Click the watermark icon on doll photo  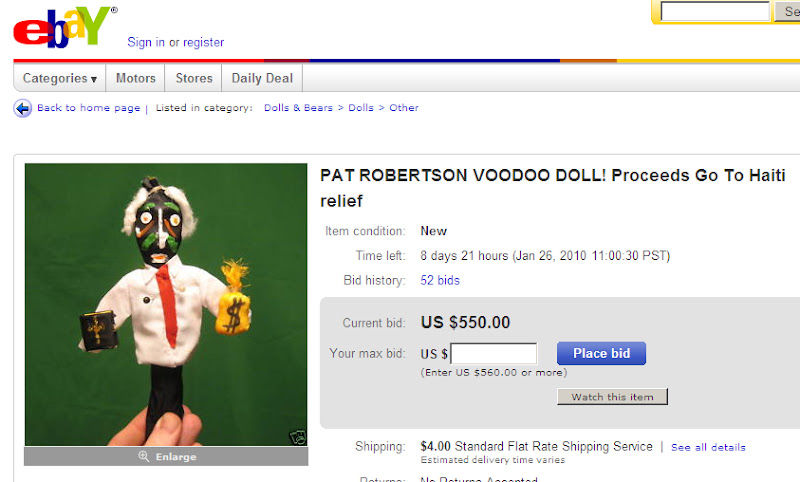click(297, 437)
